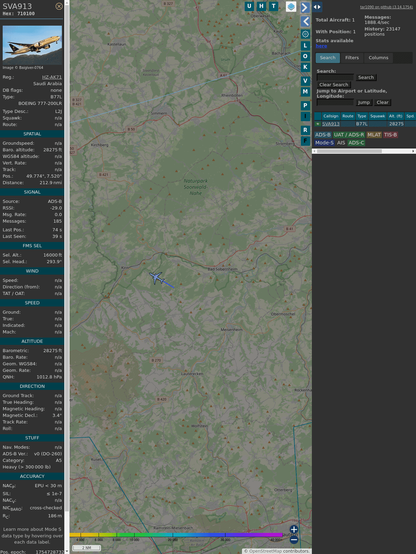
Task: Select the SVA913 row in aircraft table
Action: (x=365, y=124)
